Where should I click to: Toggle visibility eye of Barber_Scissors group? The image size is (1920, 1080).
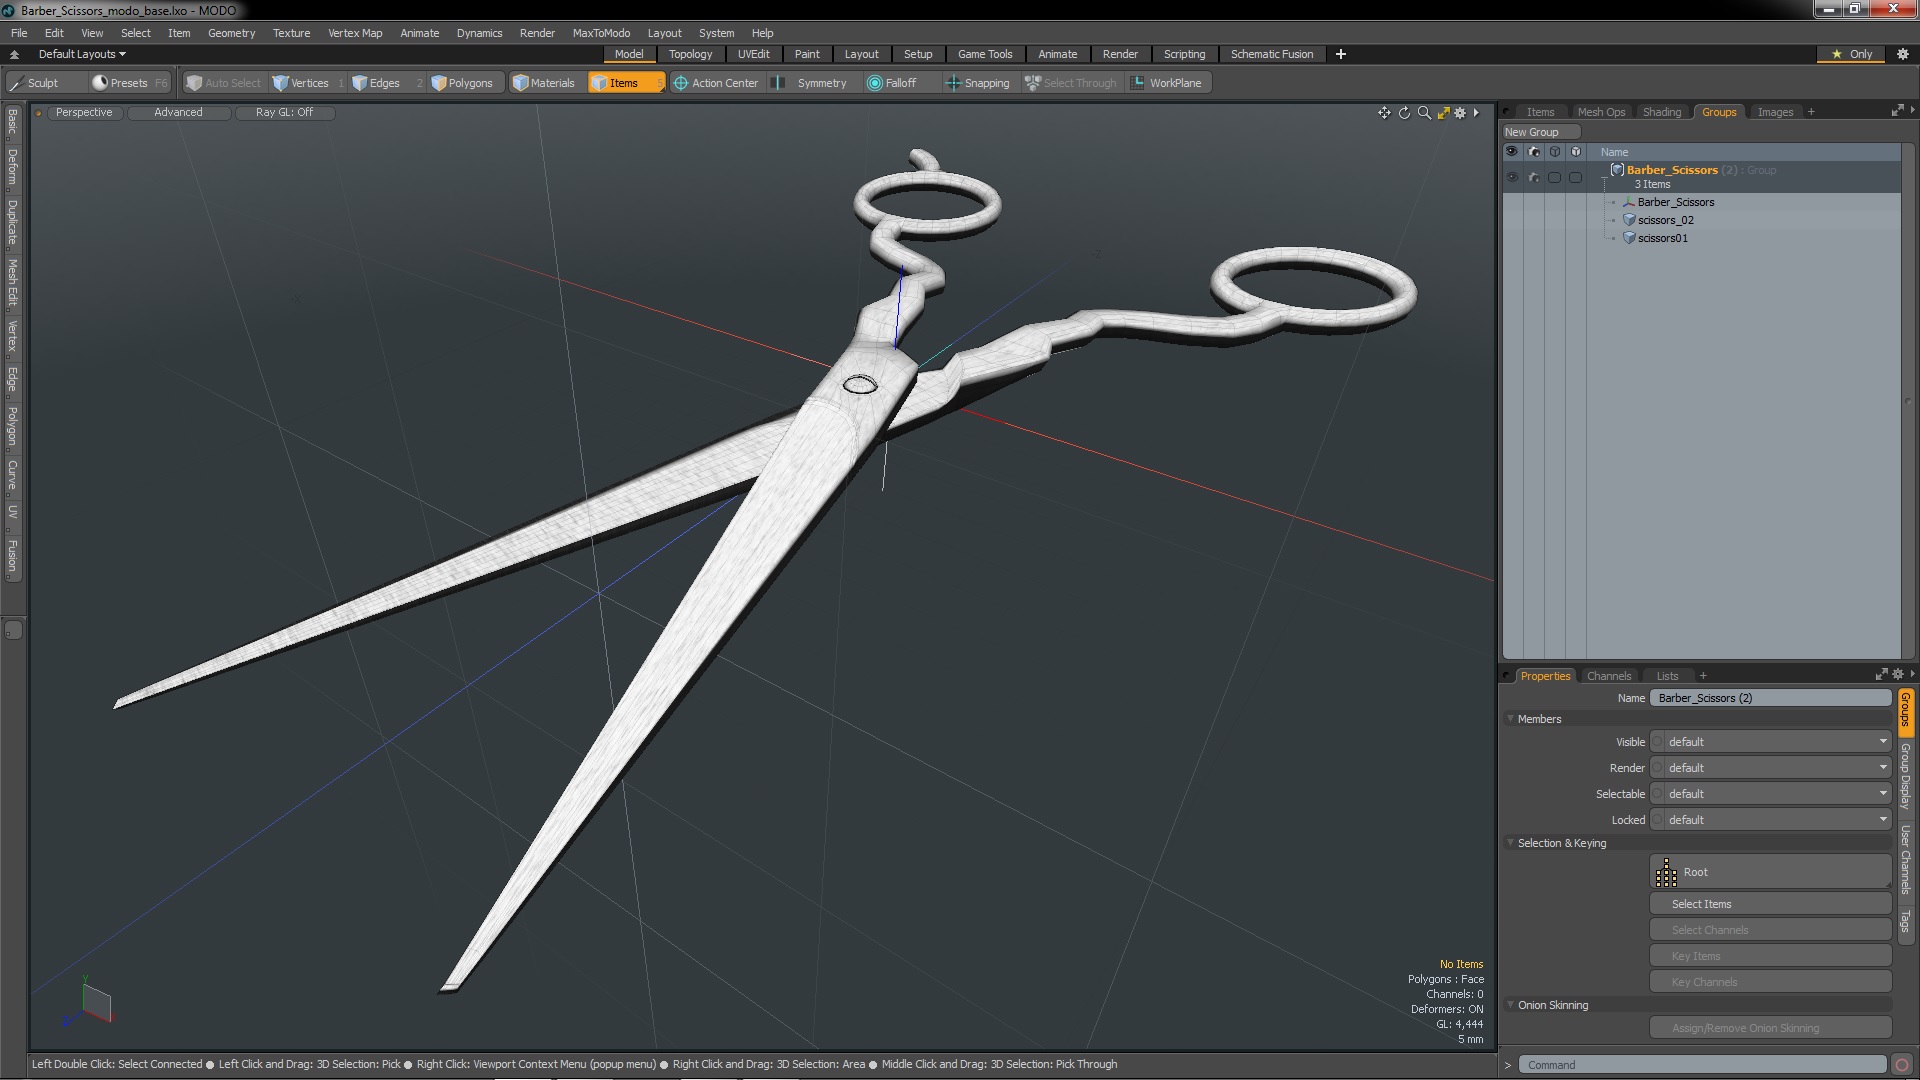(1512, 177)
